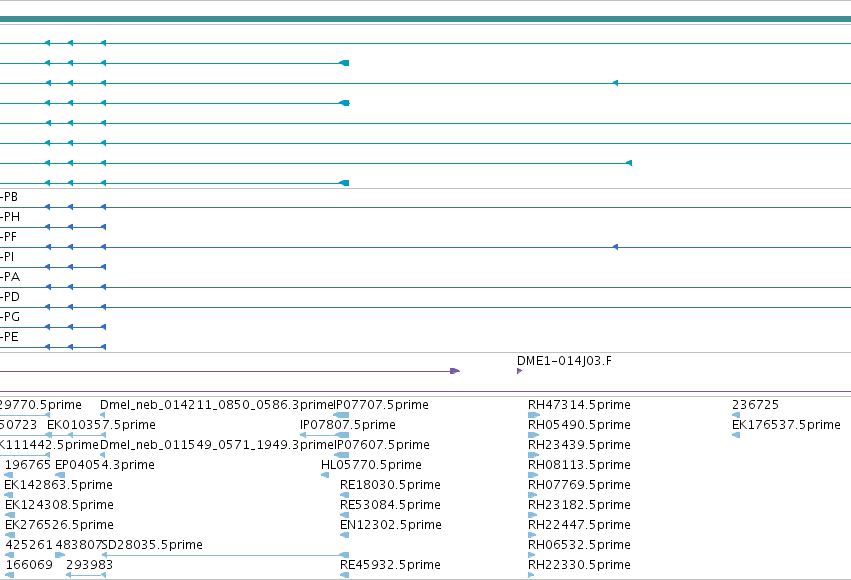851x580 pixels.
Task: Click the 483807 feature label
Action: tap(79, 545)
